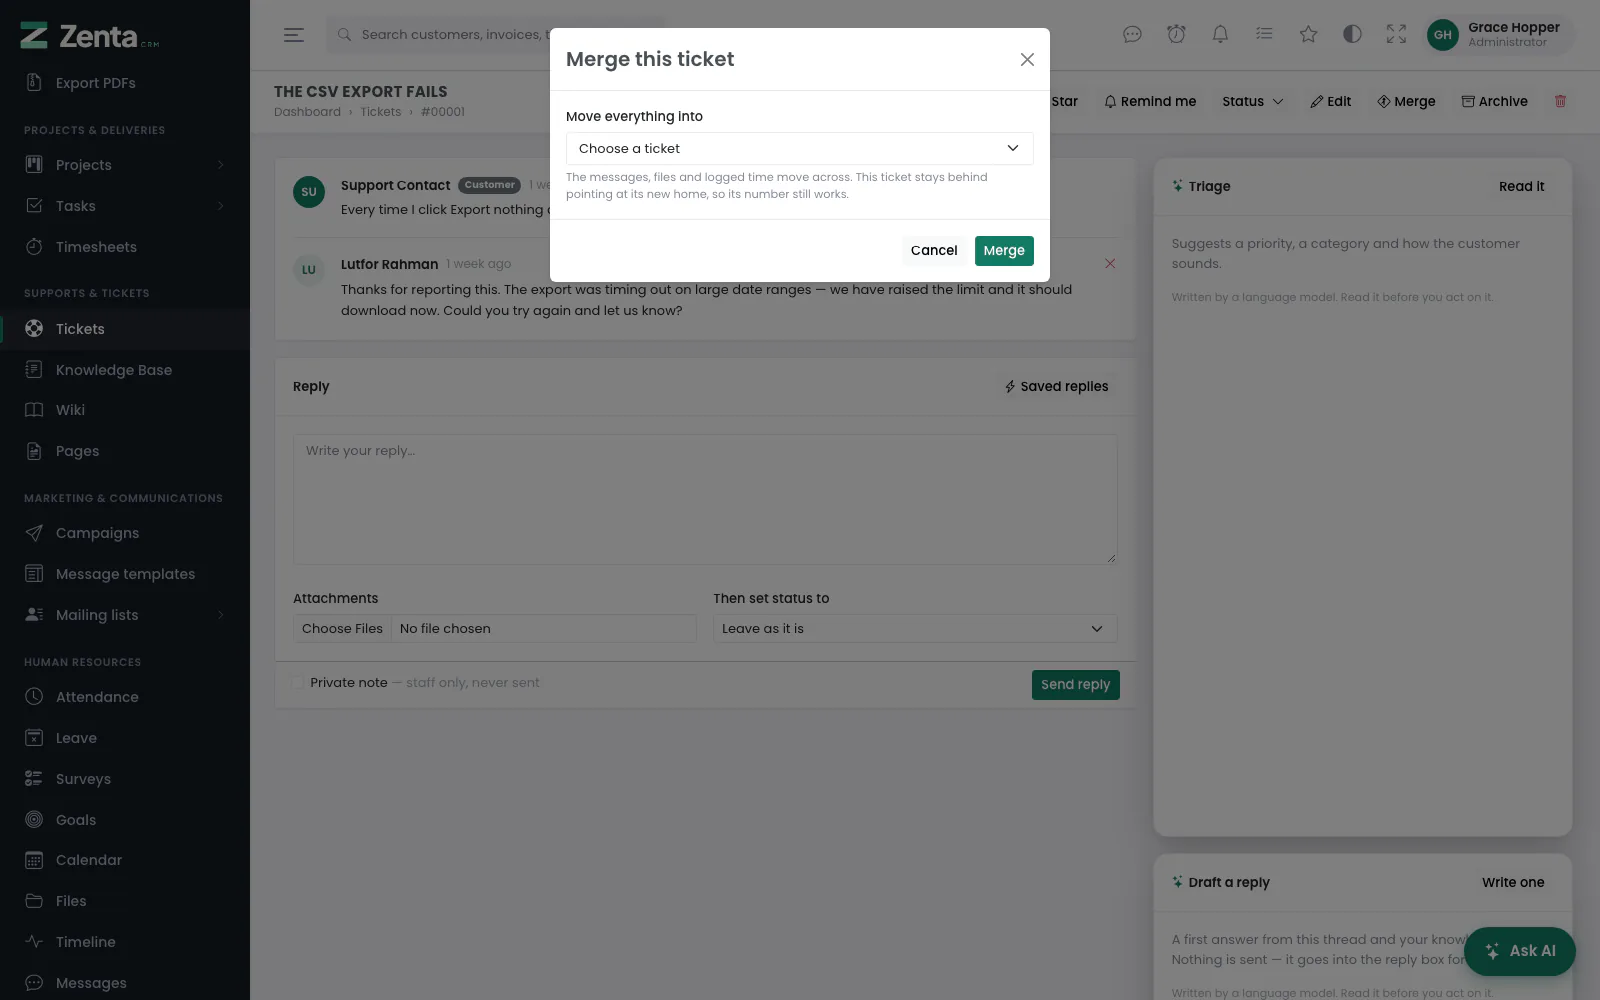Go to Tickets breadcrumb link
This screenshot has height=1000, width=1600.
pyautogui.click(x=380, y=112)
